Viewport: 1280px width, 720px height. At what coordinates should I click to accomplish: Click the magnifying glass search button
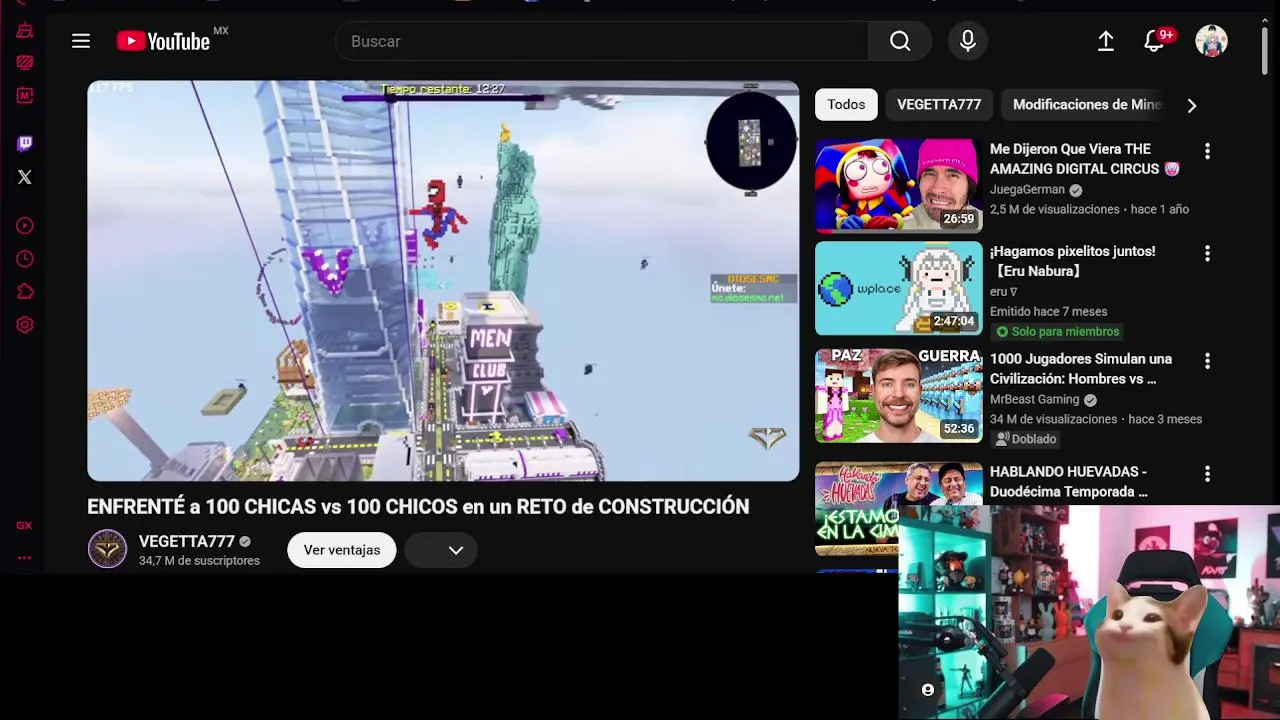[900, 41]
